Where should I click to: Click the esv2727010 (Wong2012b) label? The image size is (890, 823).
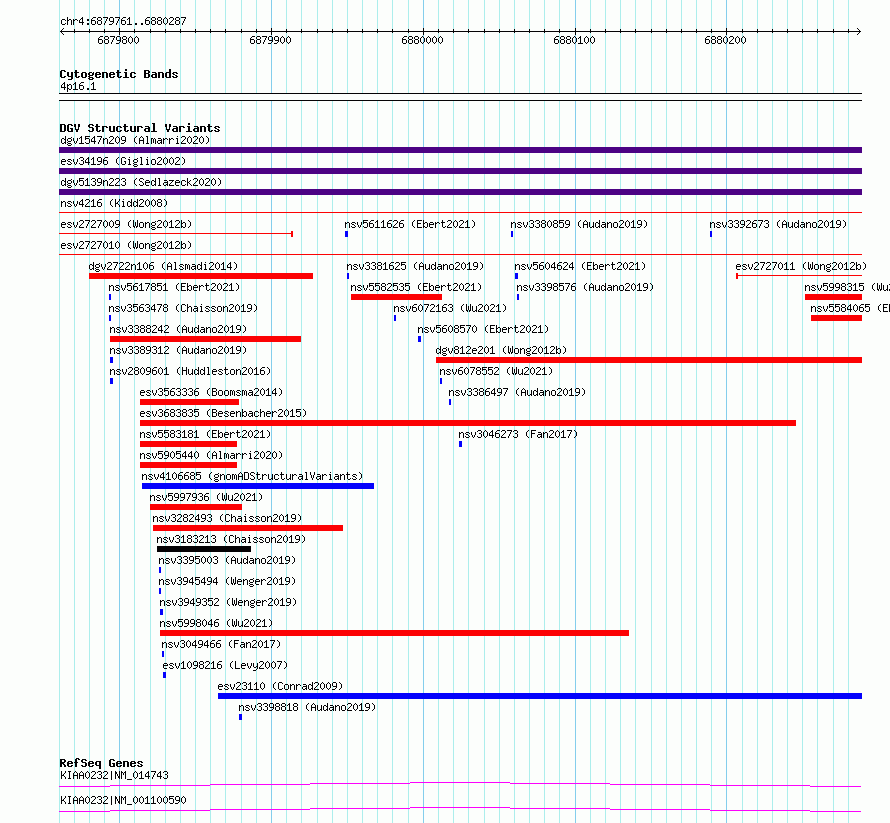(126, 245)
